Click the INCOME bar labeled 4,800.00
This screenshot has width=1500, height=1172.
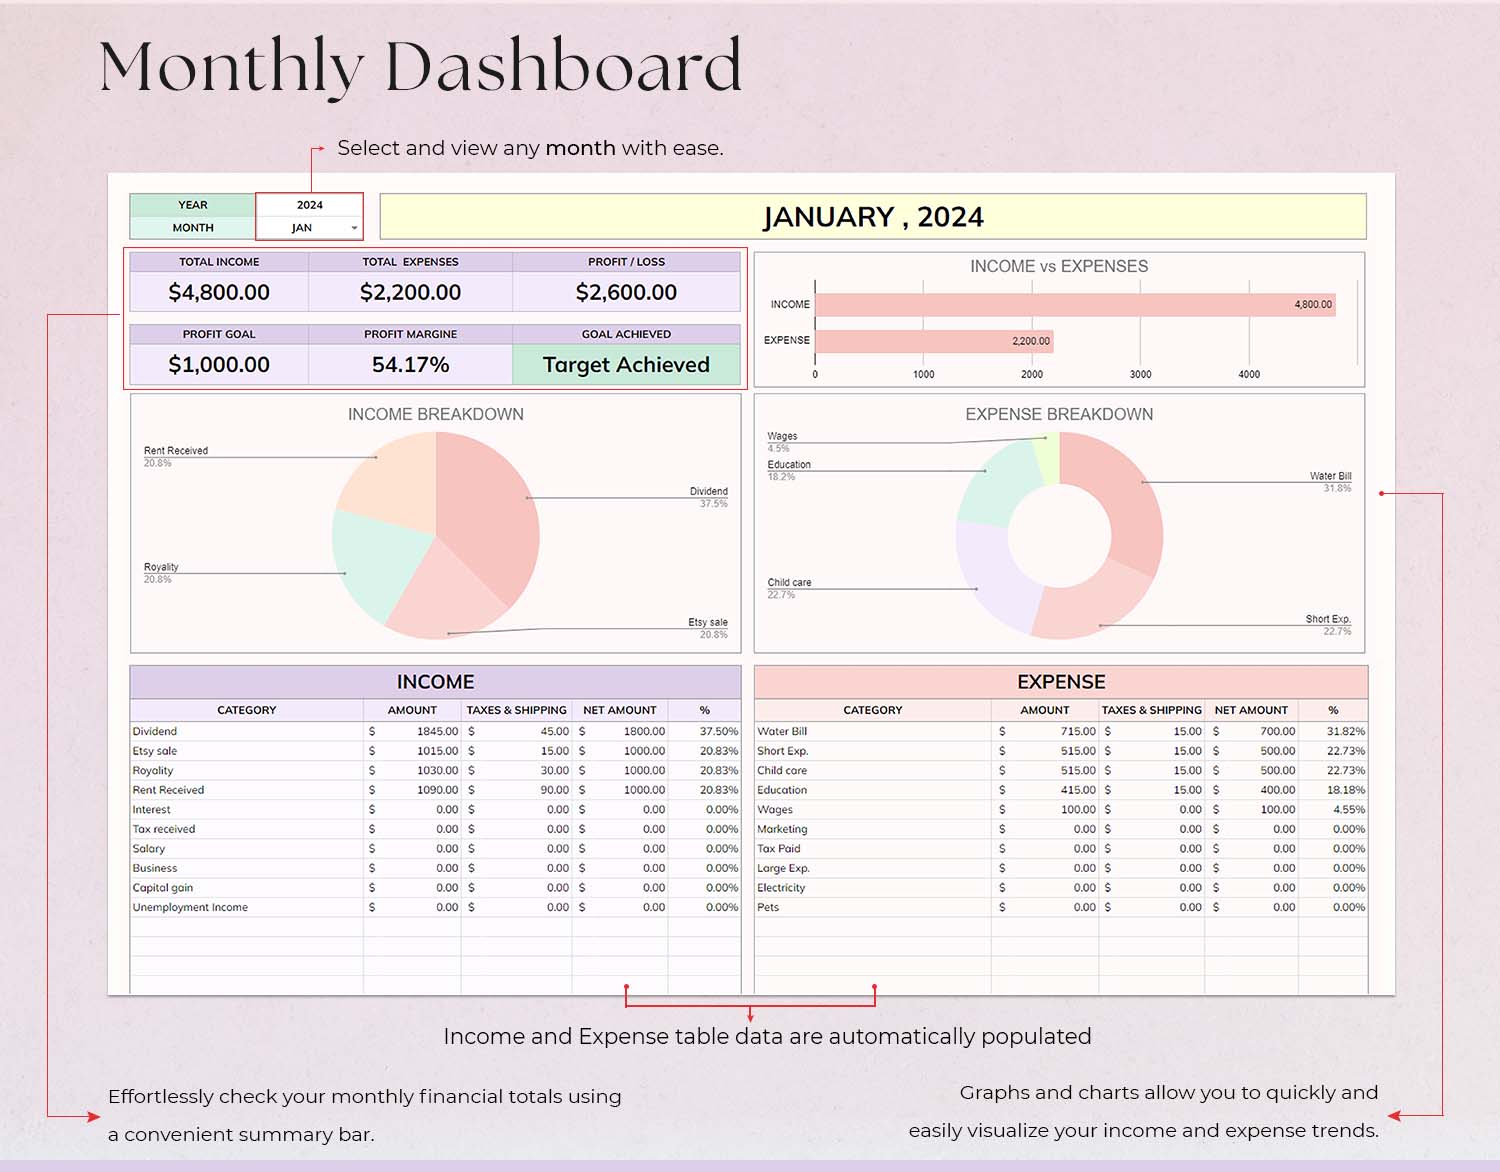pyautogui.click(x=1075, y=304)
